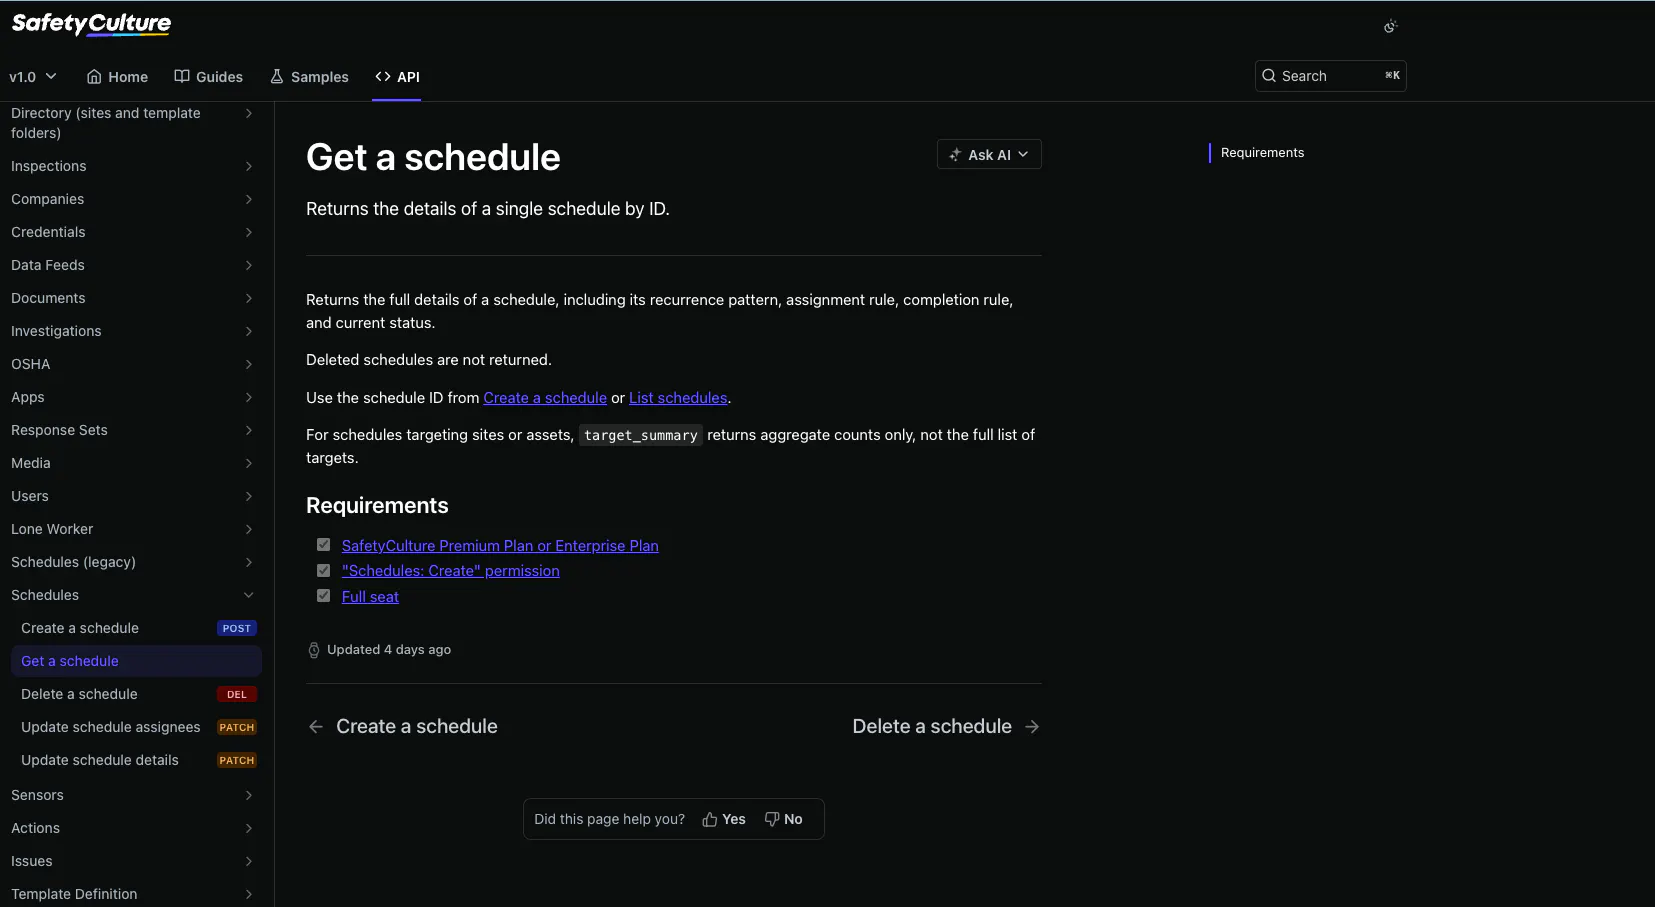1655x907 pixels.
Task: Jump to Requirements in the page outline
Action: click(x=1262, y=153)
